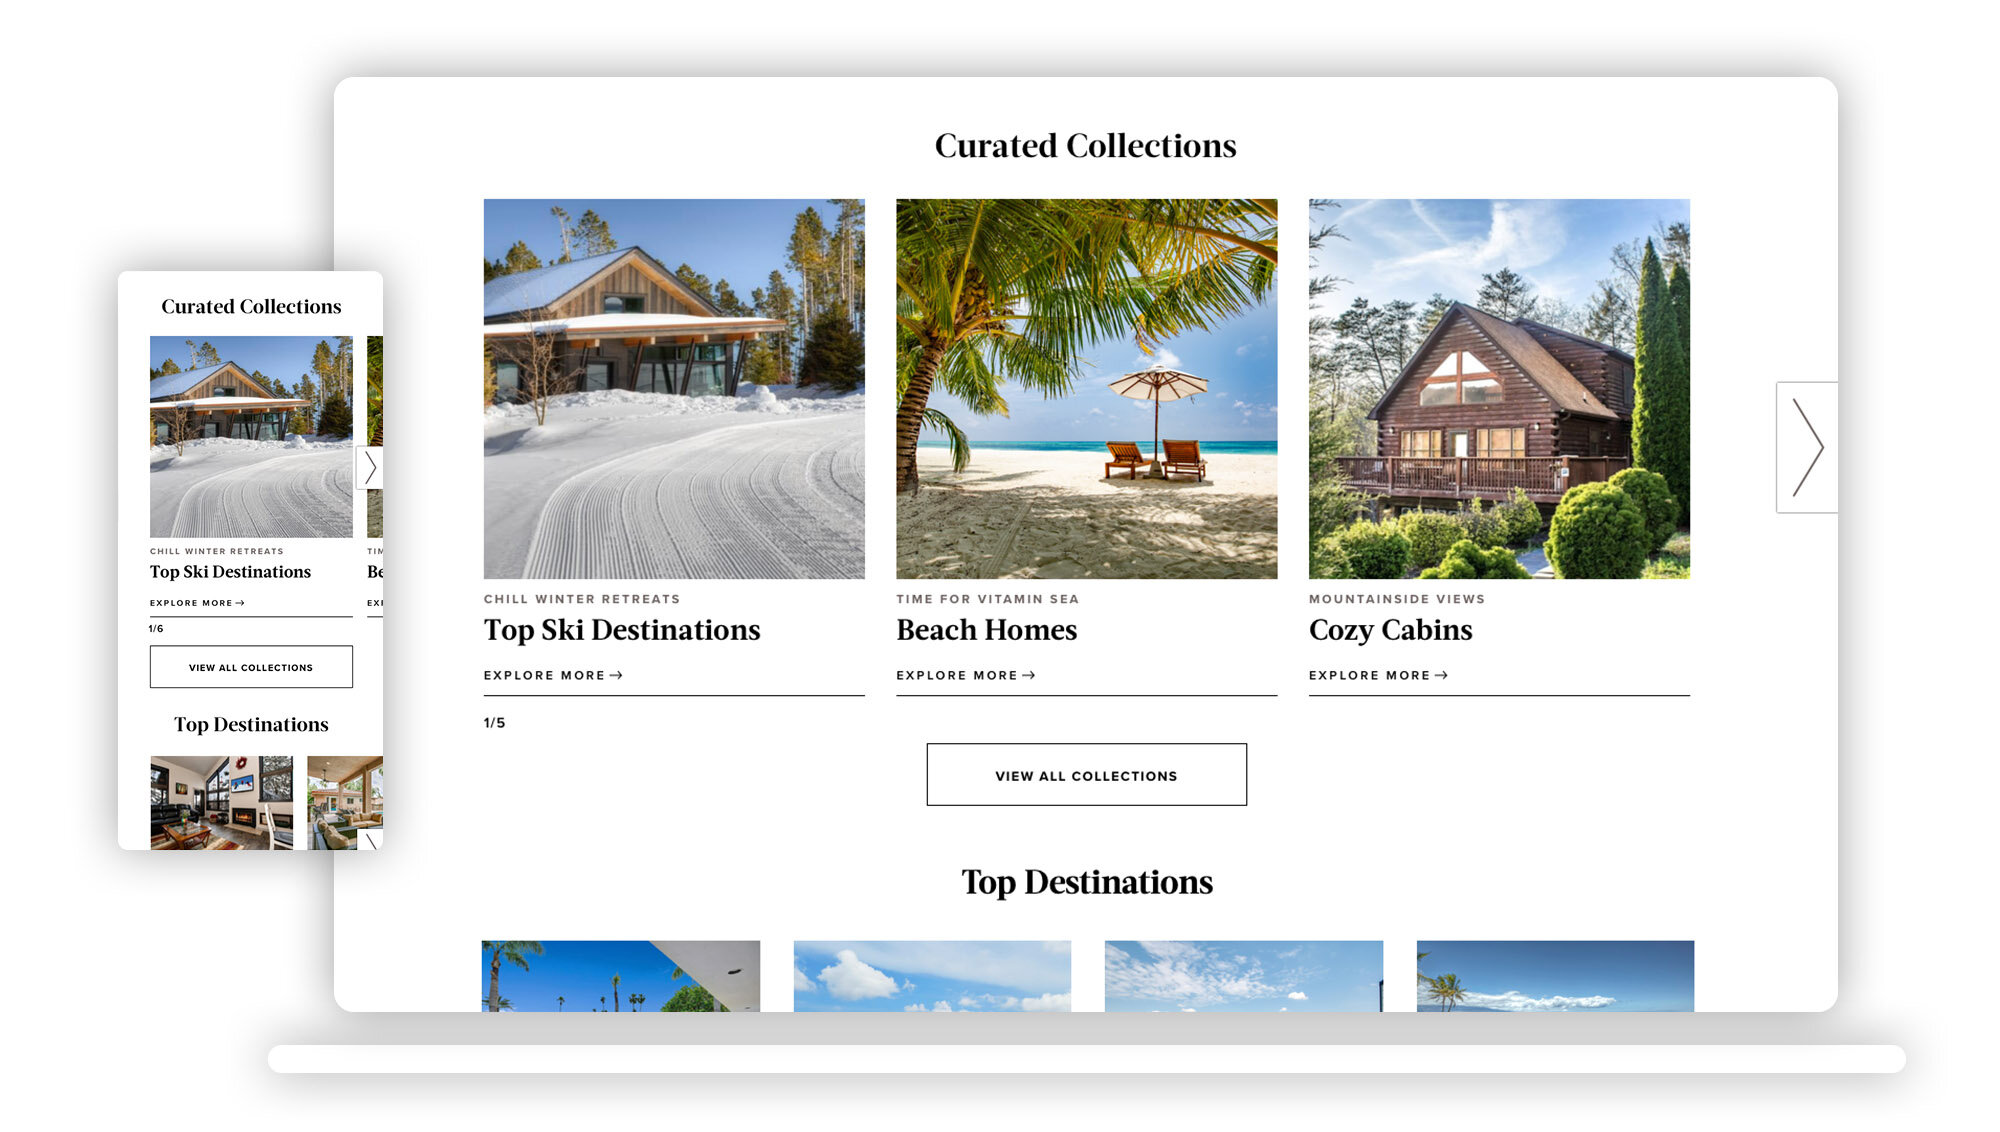Click Explore More under Top Ski Destinations
Viewport: 2000px width, 1132px height.
pos(553,675)
